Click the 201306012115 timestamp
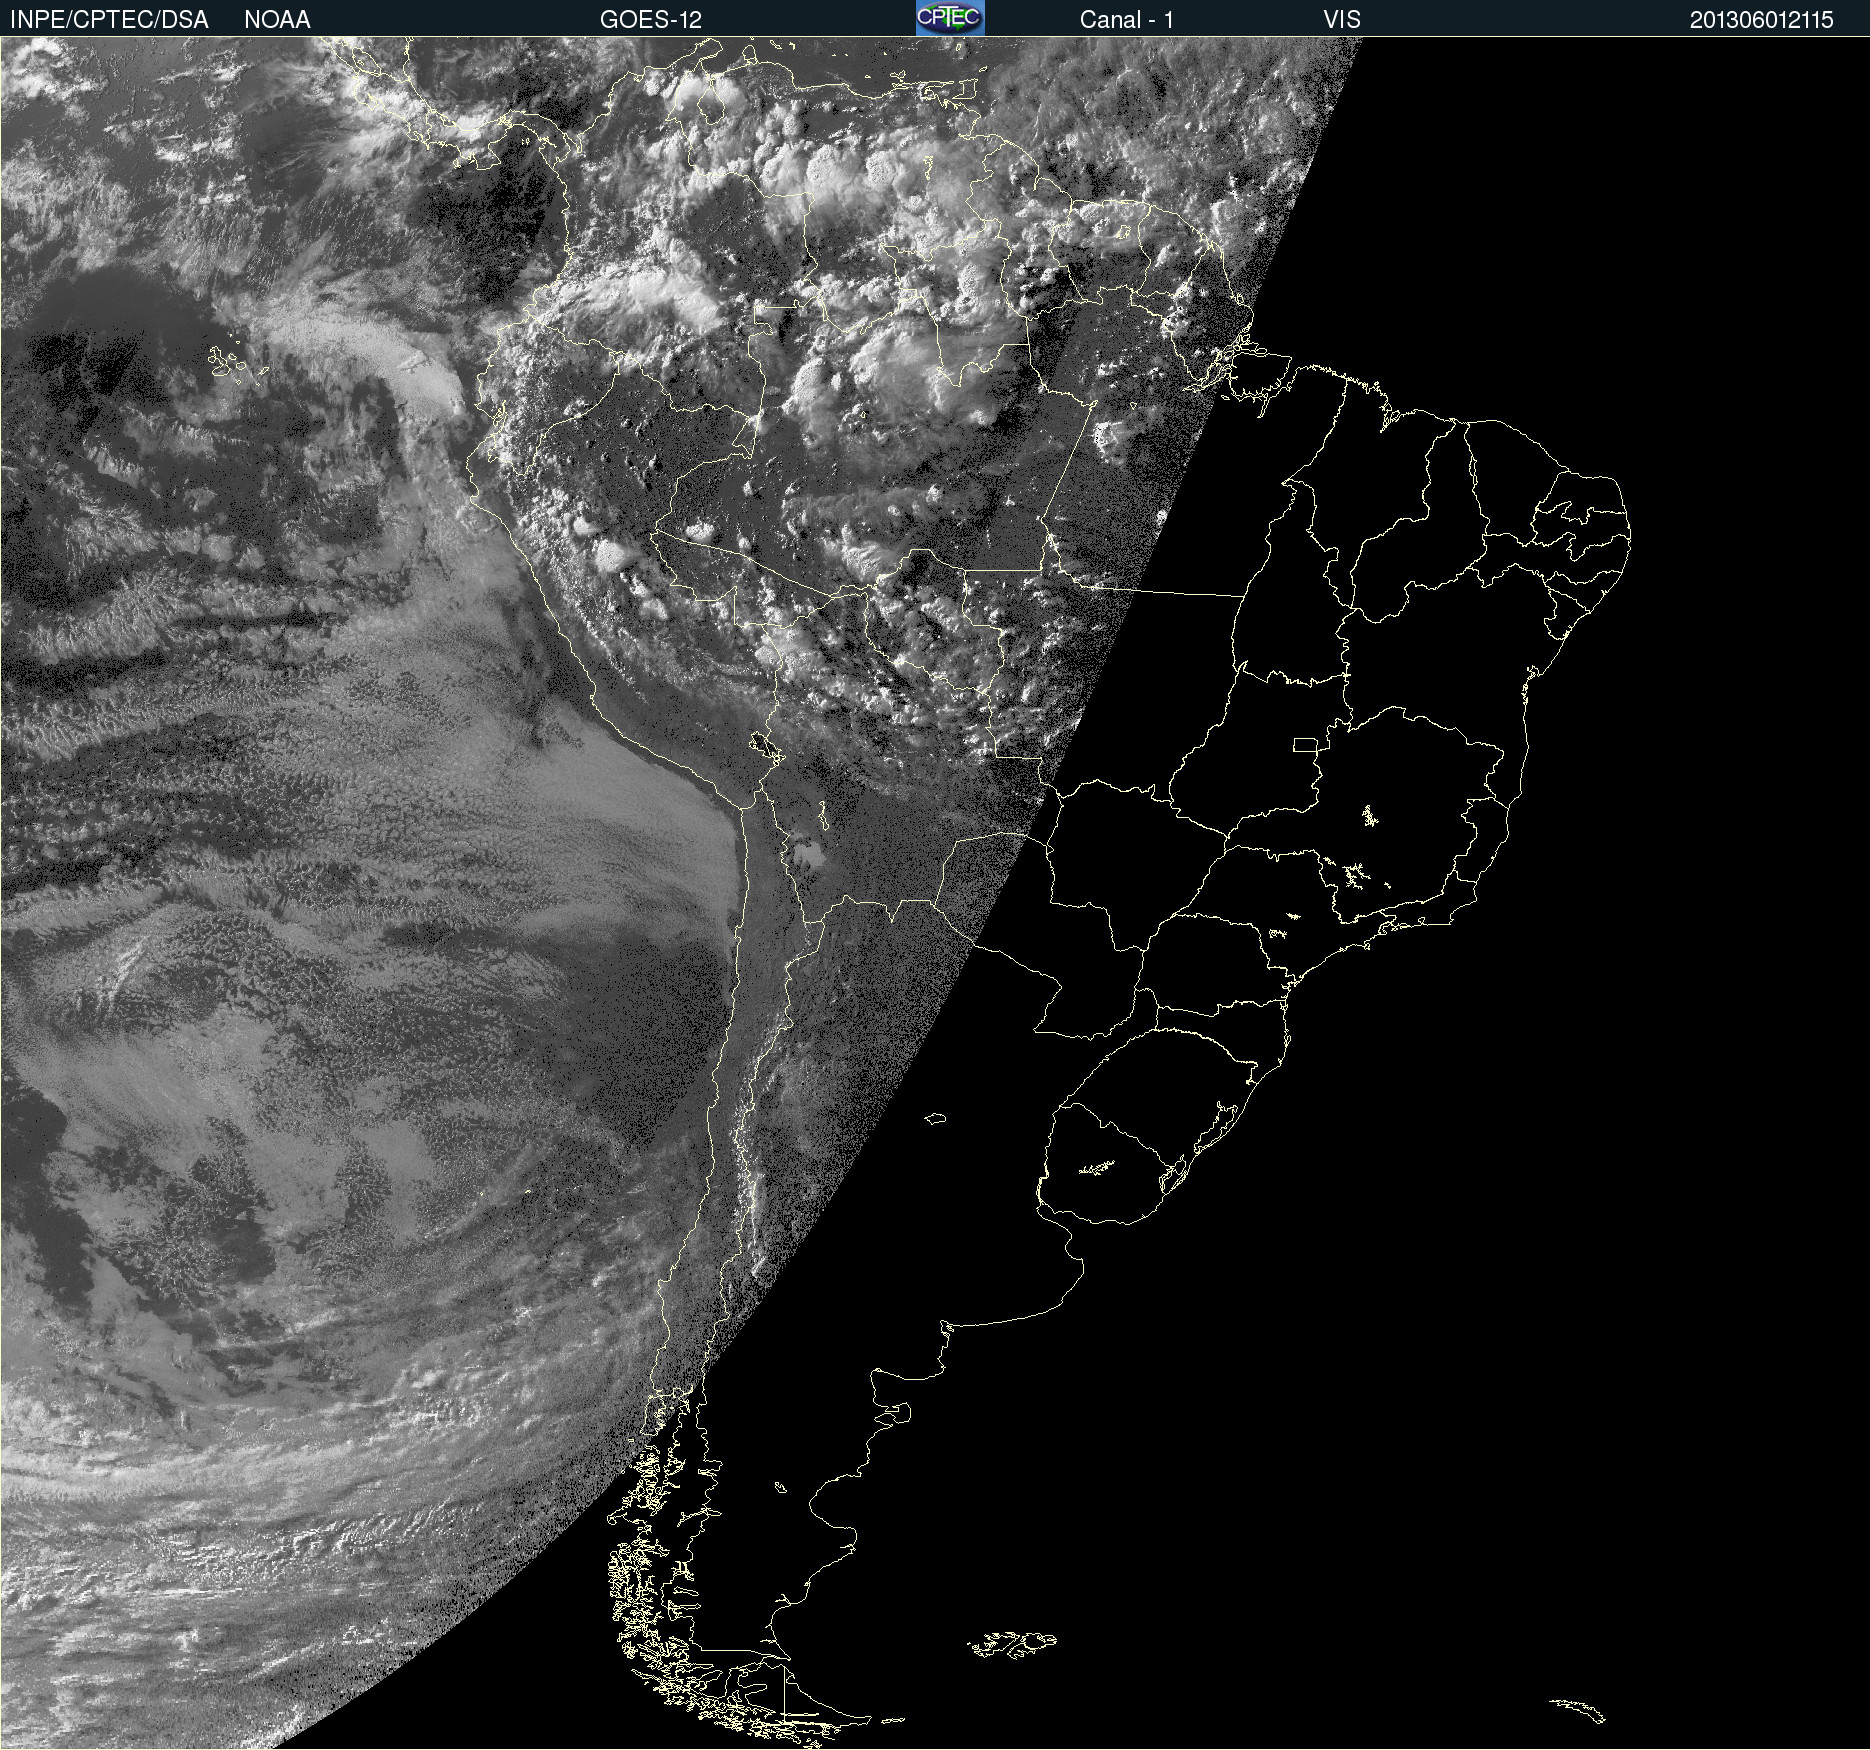The height and width of the screenshot is (1750, 1870). [x=1762, y=20]
